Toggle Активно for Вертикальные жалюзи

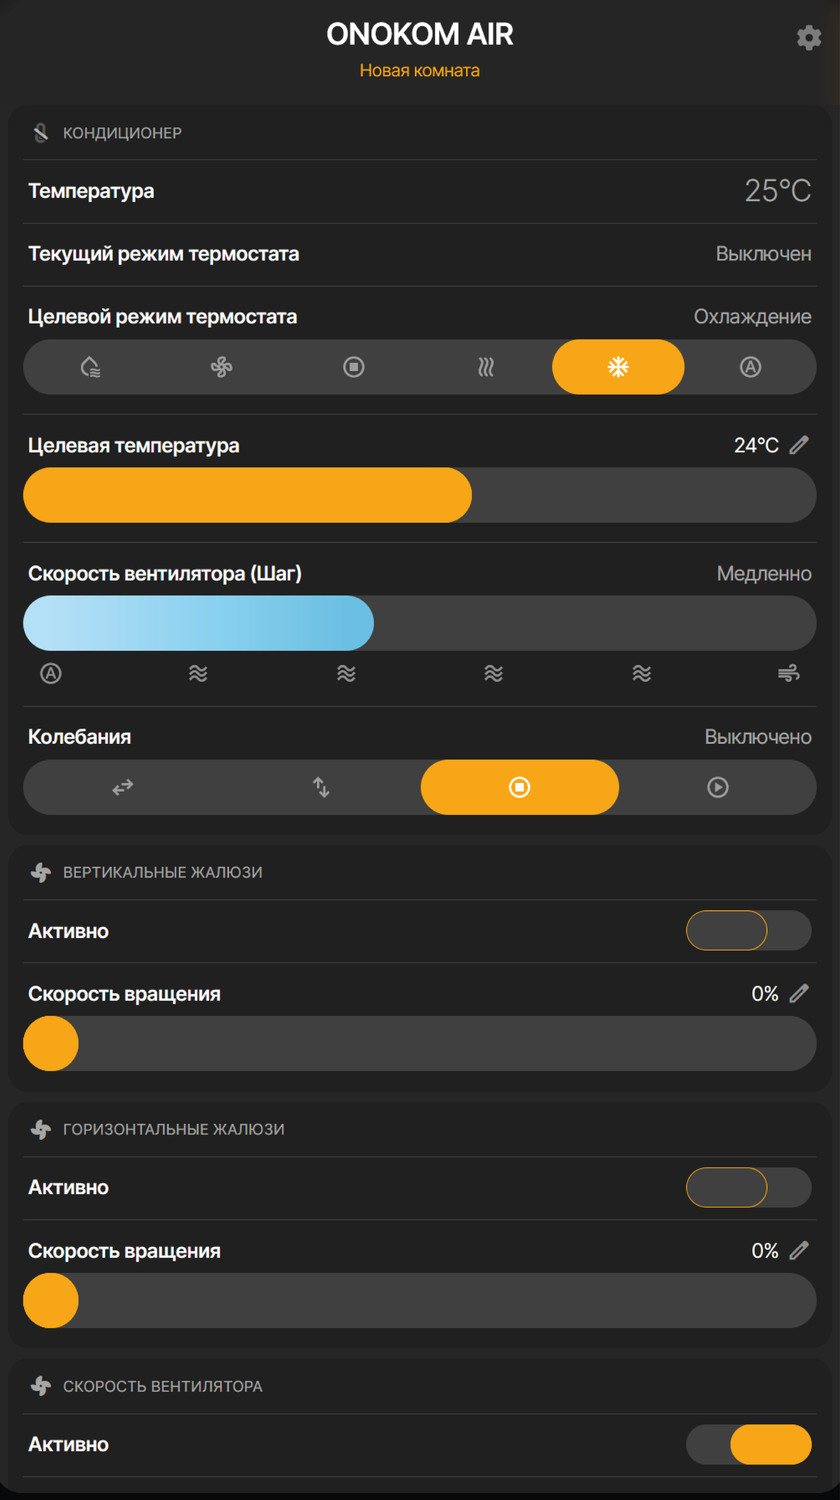click(748, 931)
